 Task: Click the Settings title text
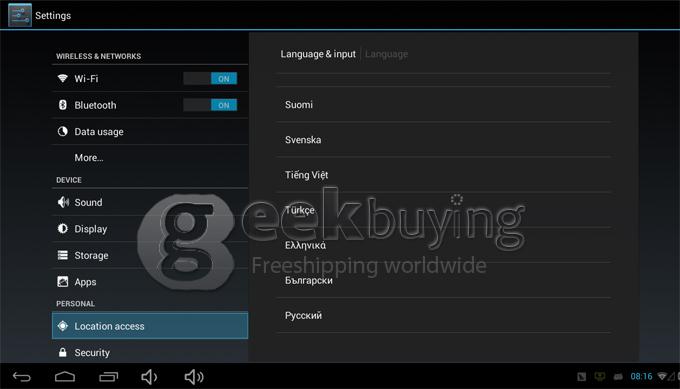tap(53, 16)
